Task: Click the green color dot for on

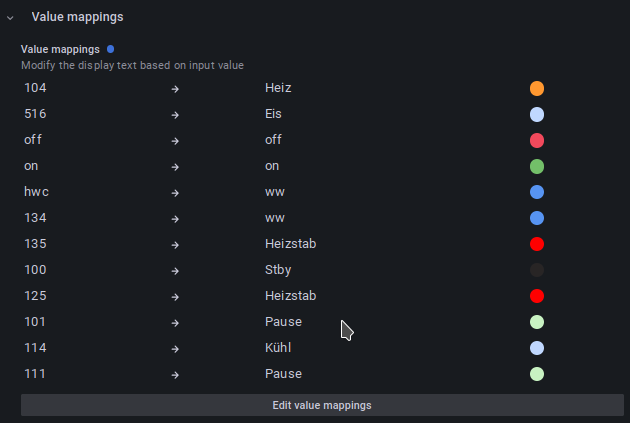Action: (x=537, y=166)
